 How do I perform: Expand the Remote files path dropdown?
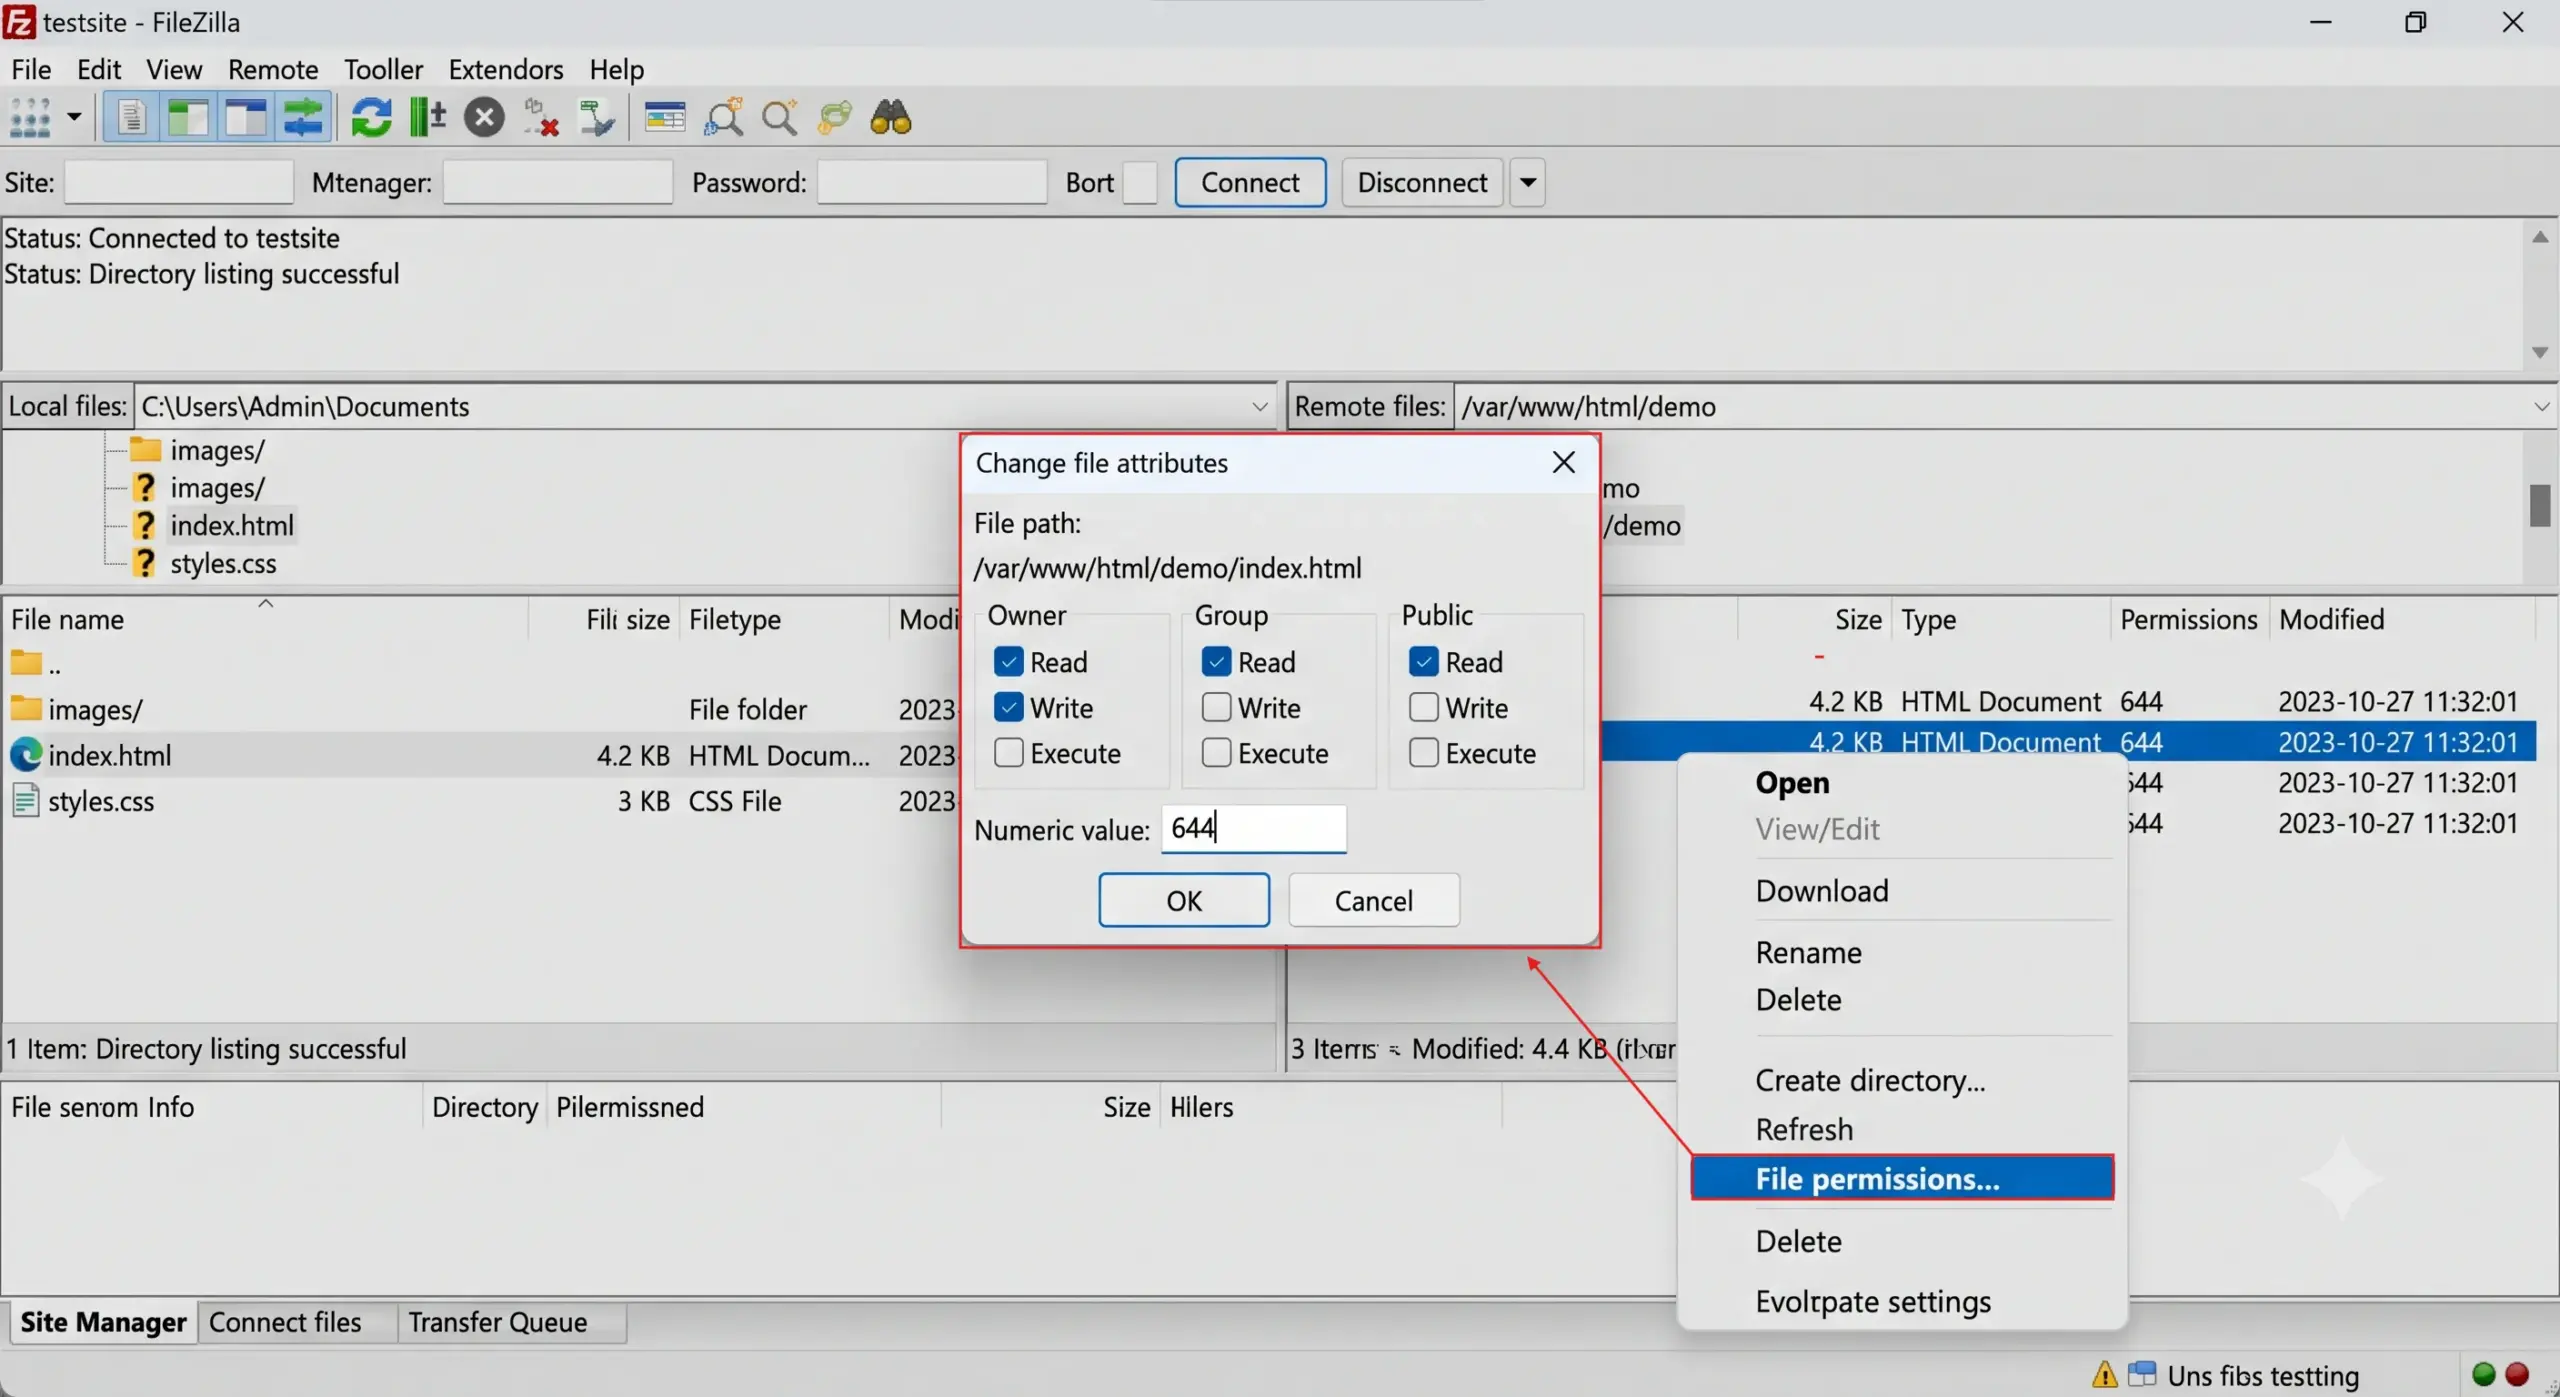point(2542,406)
